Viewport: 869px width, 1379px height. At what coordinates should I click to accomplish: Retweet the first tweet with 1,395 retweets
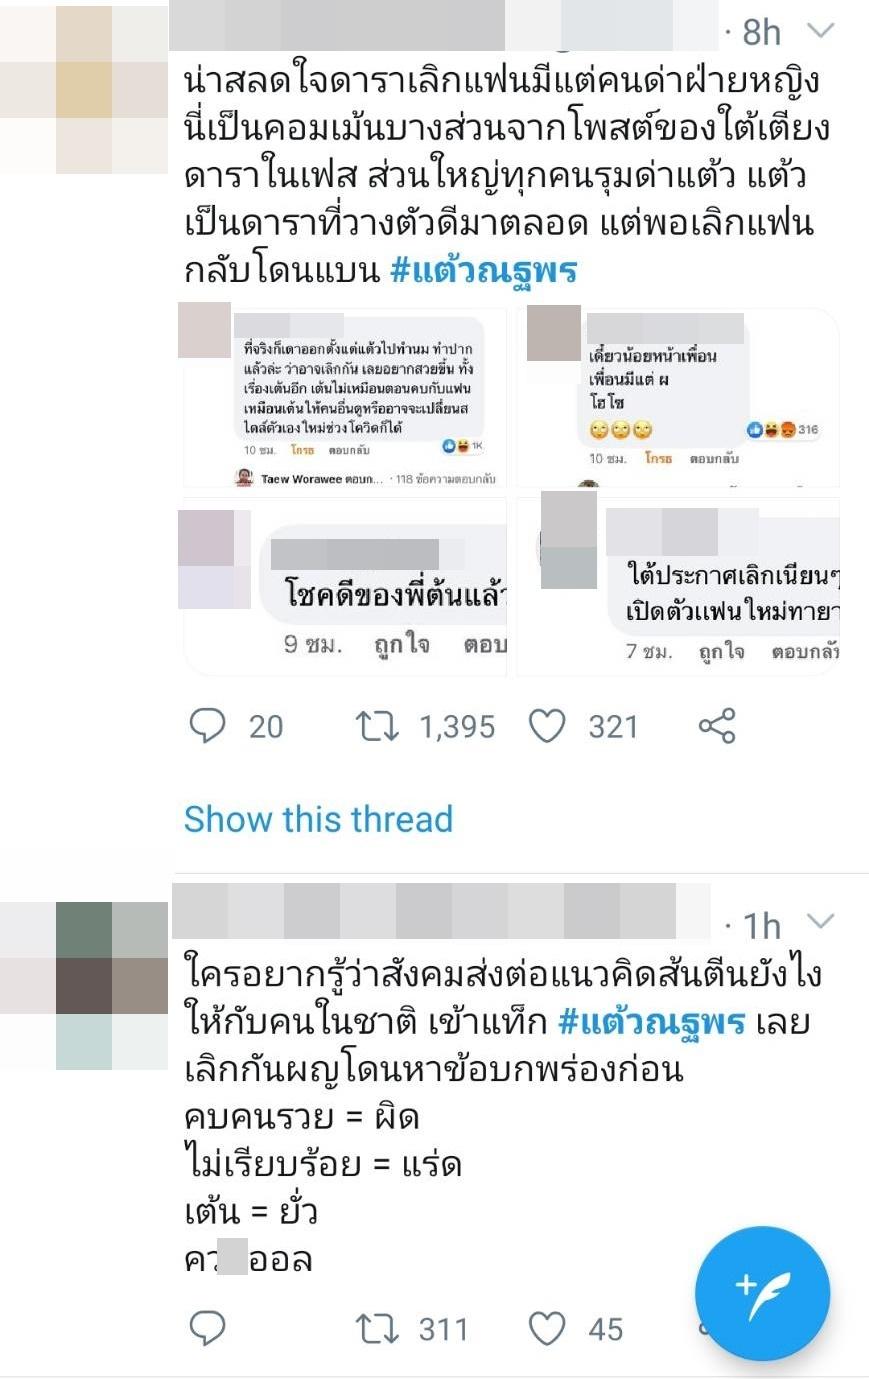[377, 726]
